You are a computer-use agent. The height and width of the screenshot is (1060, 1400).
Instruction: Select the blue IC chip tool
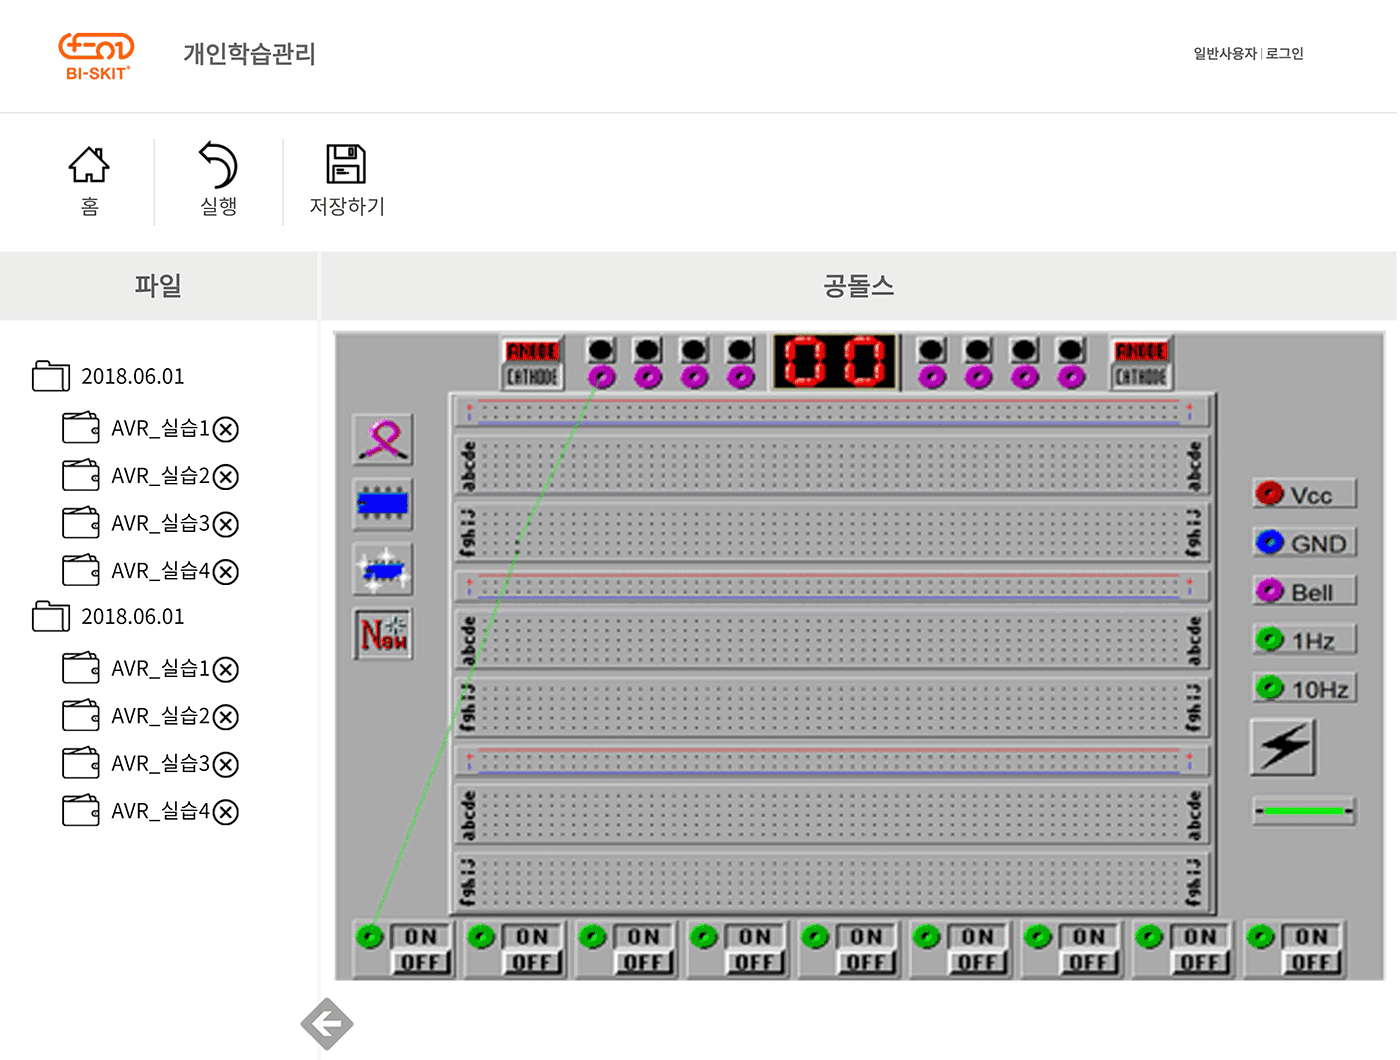coord(383,503)
